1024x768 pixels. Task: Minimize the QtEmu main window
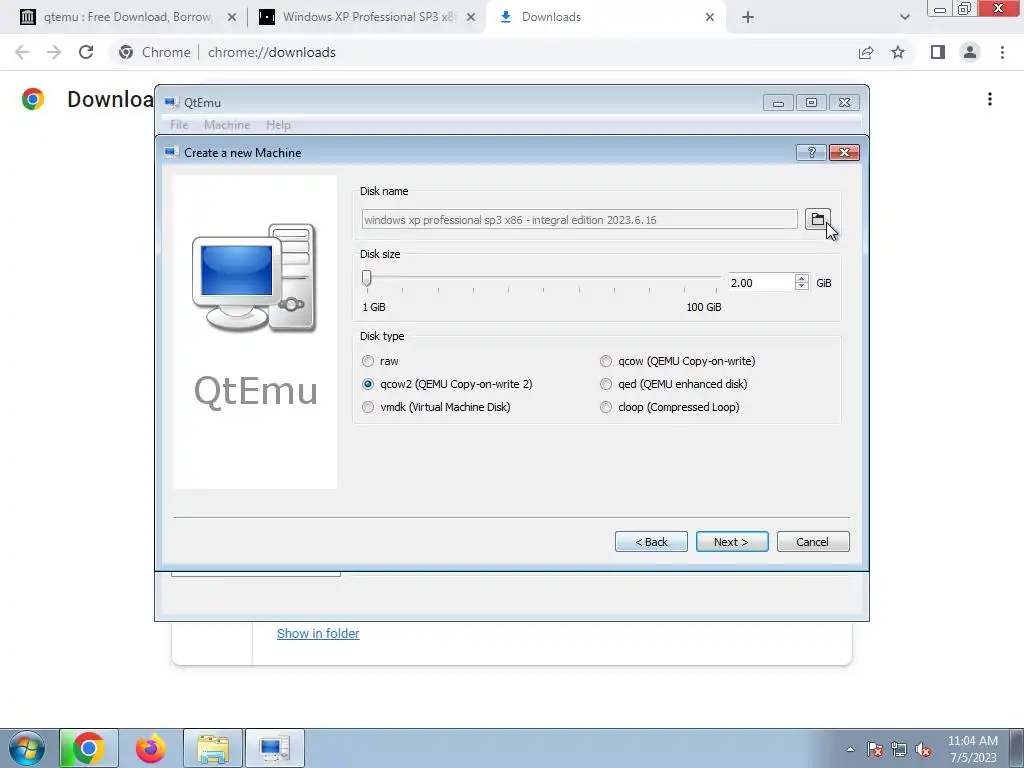778,103
